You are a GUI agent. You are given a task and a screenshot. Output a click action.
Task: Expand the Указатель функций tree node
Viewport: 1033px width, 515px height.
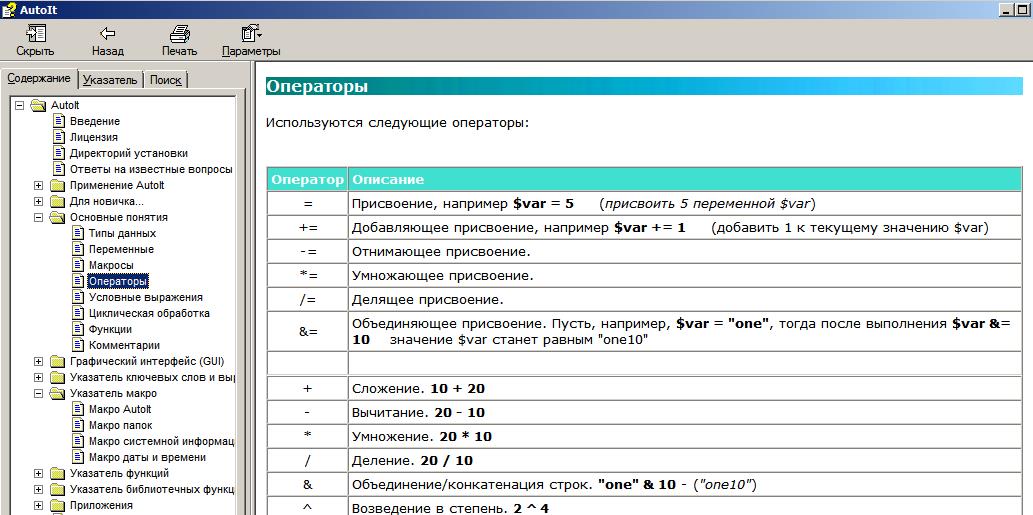pos(39,473)
